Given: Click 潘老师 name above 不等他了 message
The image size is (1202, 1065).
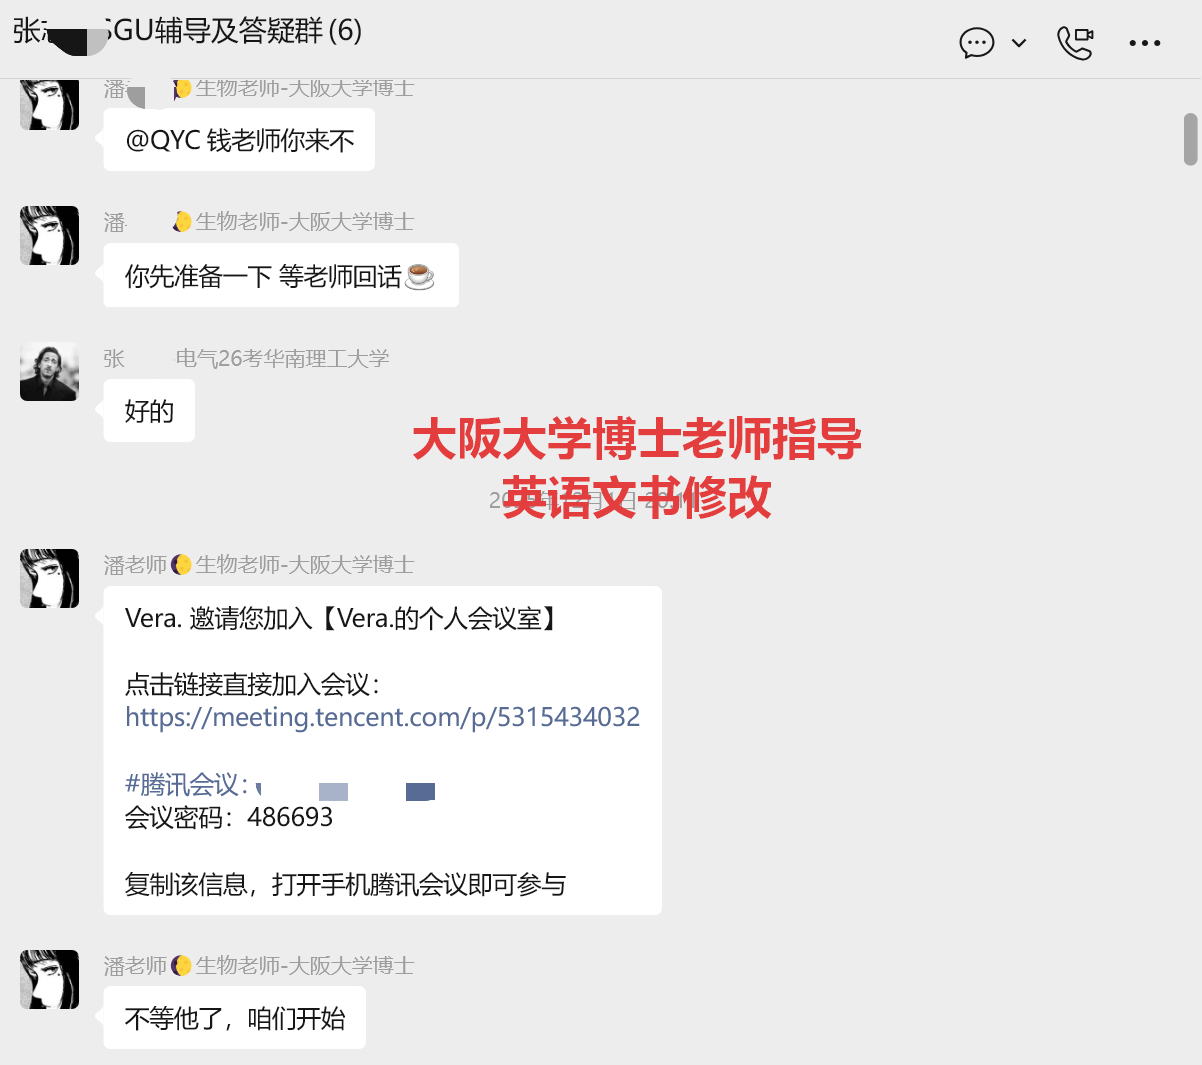Looking at the screenshot, I should [135, 966].
